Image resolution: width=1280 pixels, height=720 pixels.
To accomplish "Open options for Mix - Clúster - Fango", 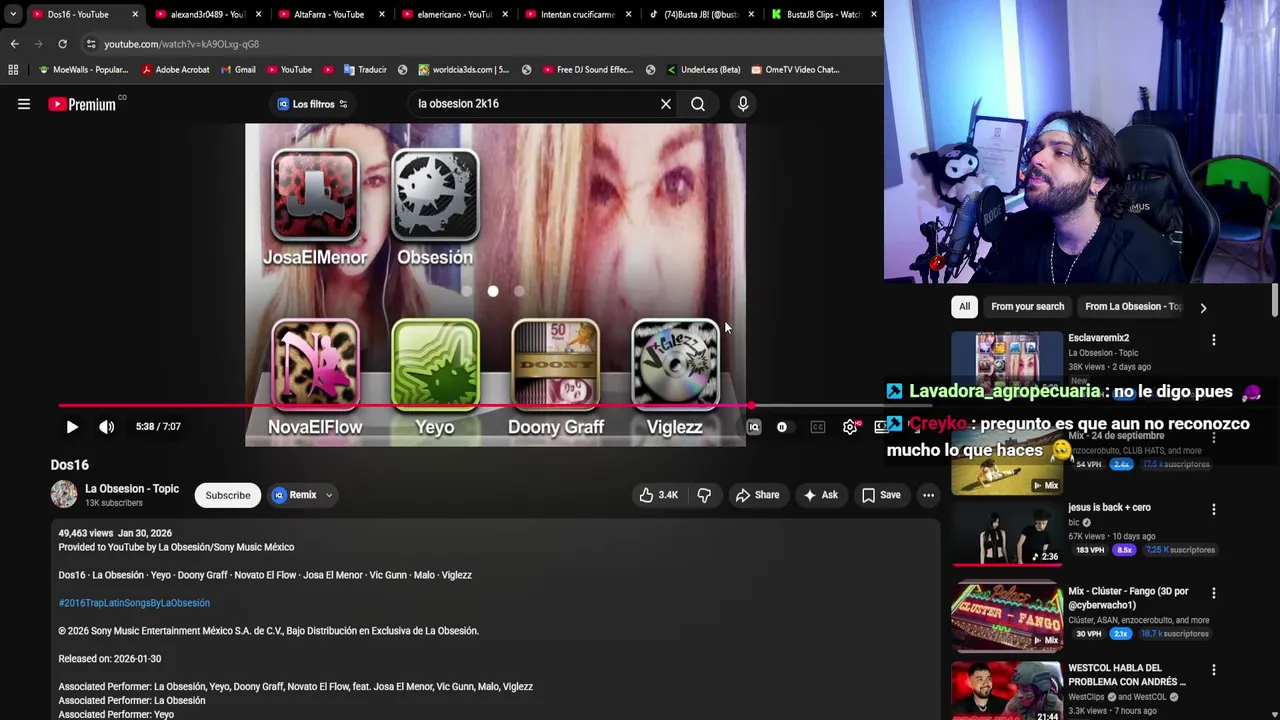I will pos(1214,595).
